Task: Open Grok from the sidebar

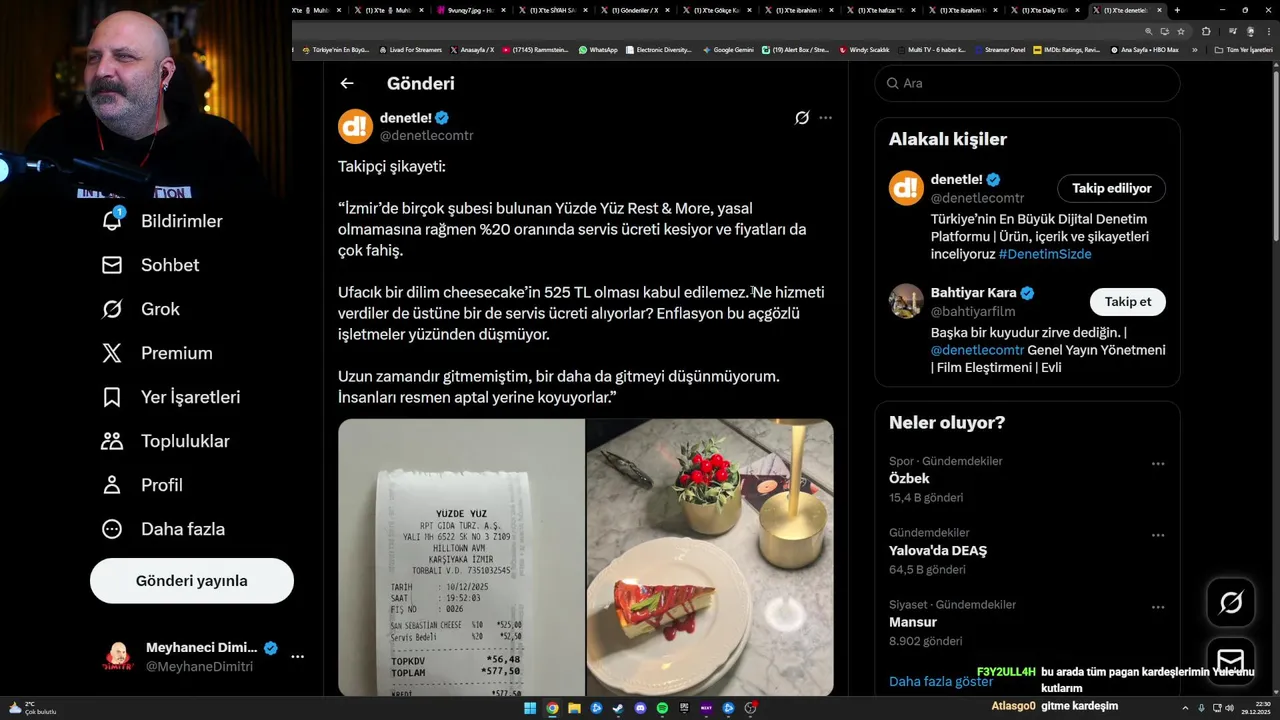Action: pos(112,309)
